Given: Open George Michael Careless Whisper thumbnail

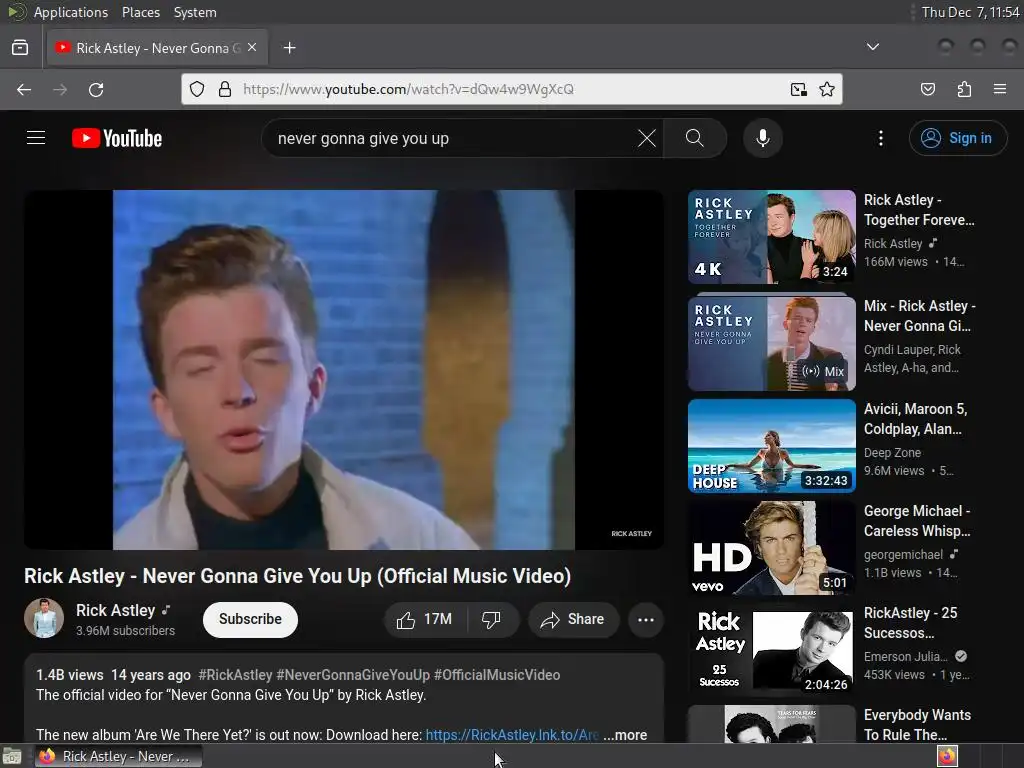Looking at the screenshot, I should [x=771, y=548].
